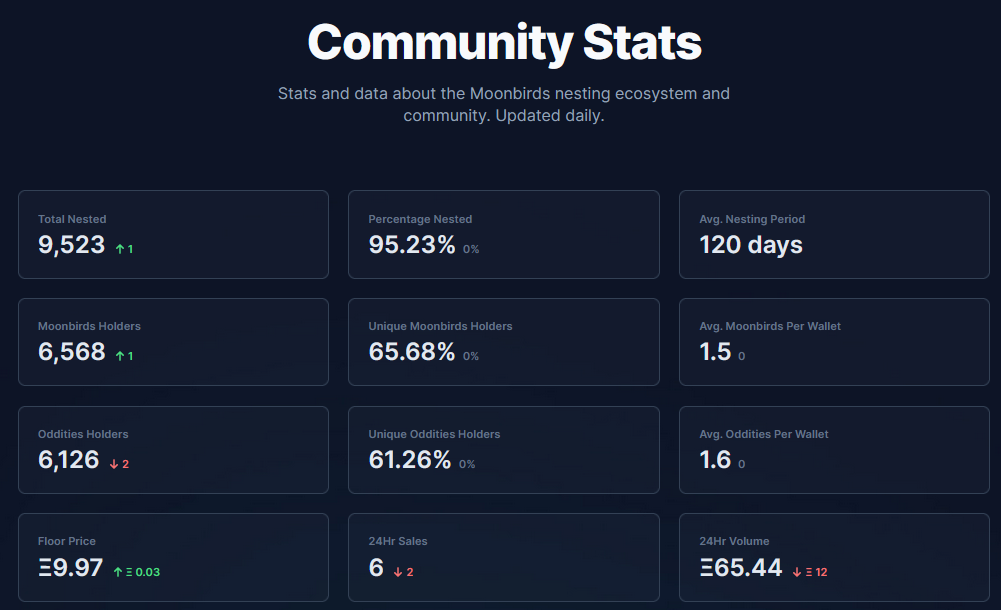
Task: Select the Floor Price label
Action: tap(66, 541)
